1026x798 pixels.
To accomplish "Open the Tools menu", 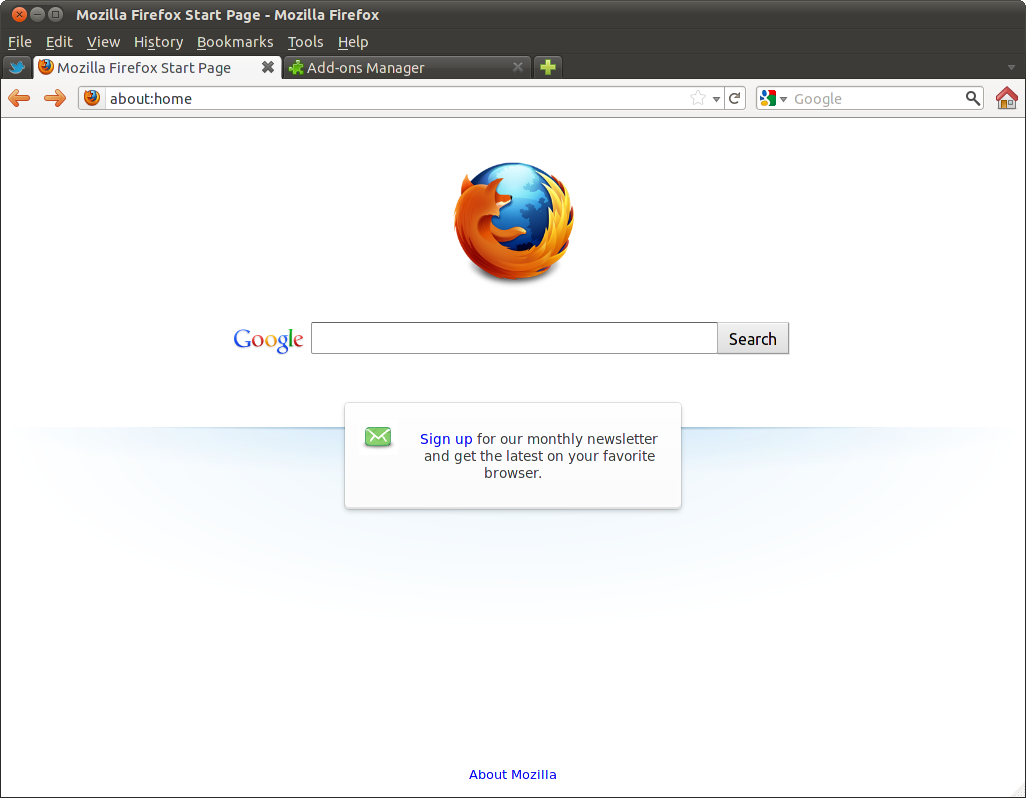I will pos(306,42).
